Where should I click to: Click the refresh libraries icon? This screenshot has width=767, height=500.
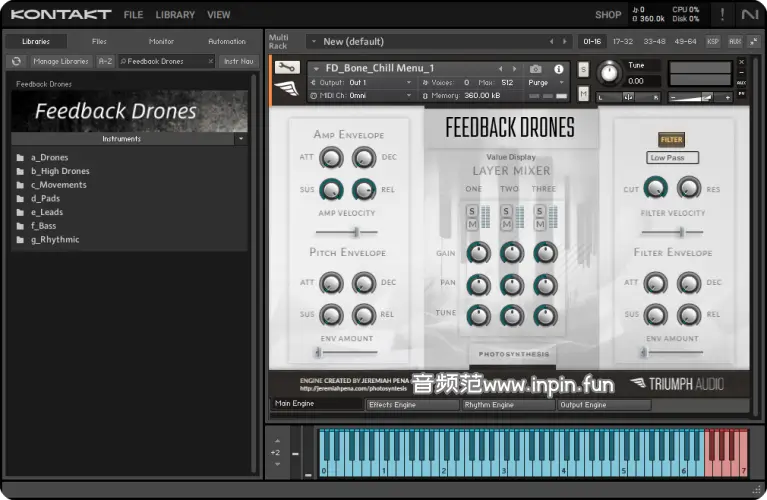16,61
